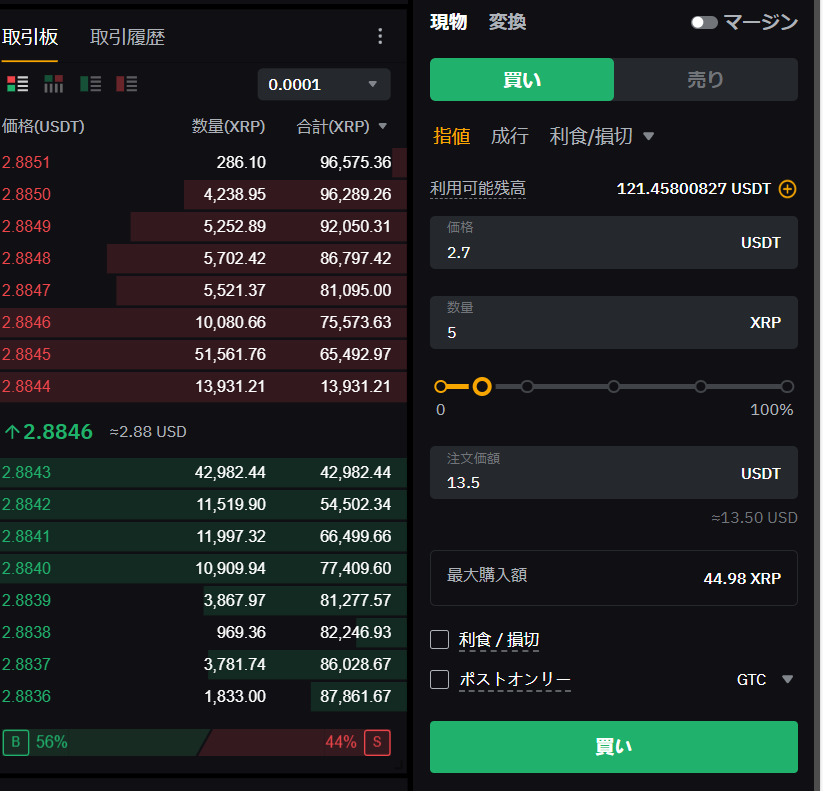The width and height of the screenshot is (824, 792).
Task: Toggle the マージン margin switch
Action: 704,22
